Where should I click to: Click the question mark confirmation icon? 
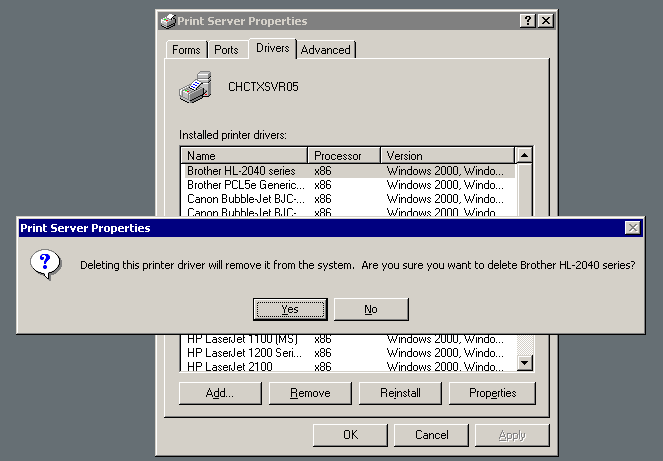(x=46, y=264)
